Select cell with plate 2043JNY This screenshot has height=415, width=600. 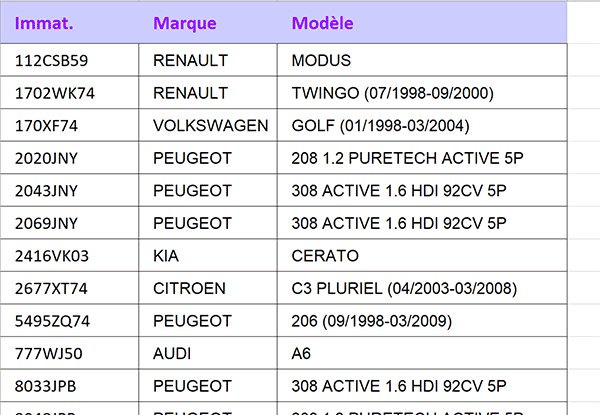[x=69, y=190]
